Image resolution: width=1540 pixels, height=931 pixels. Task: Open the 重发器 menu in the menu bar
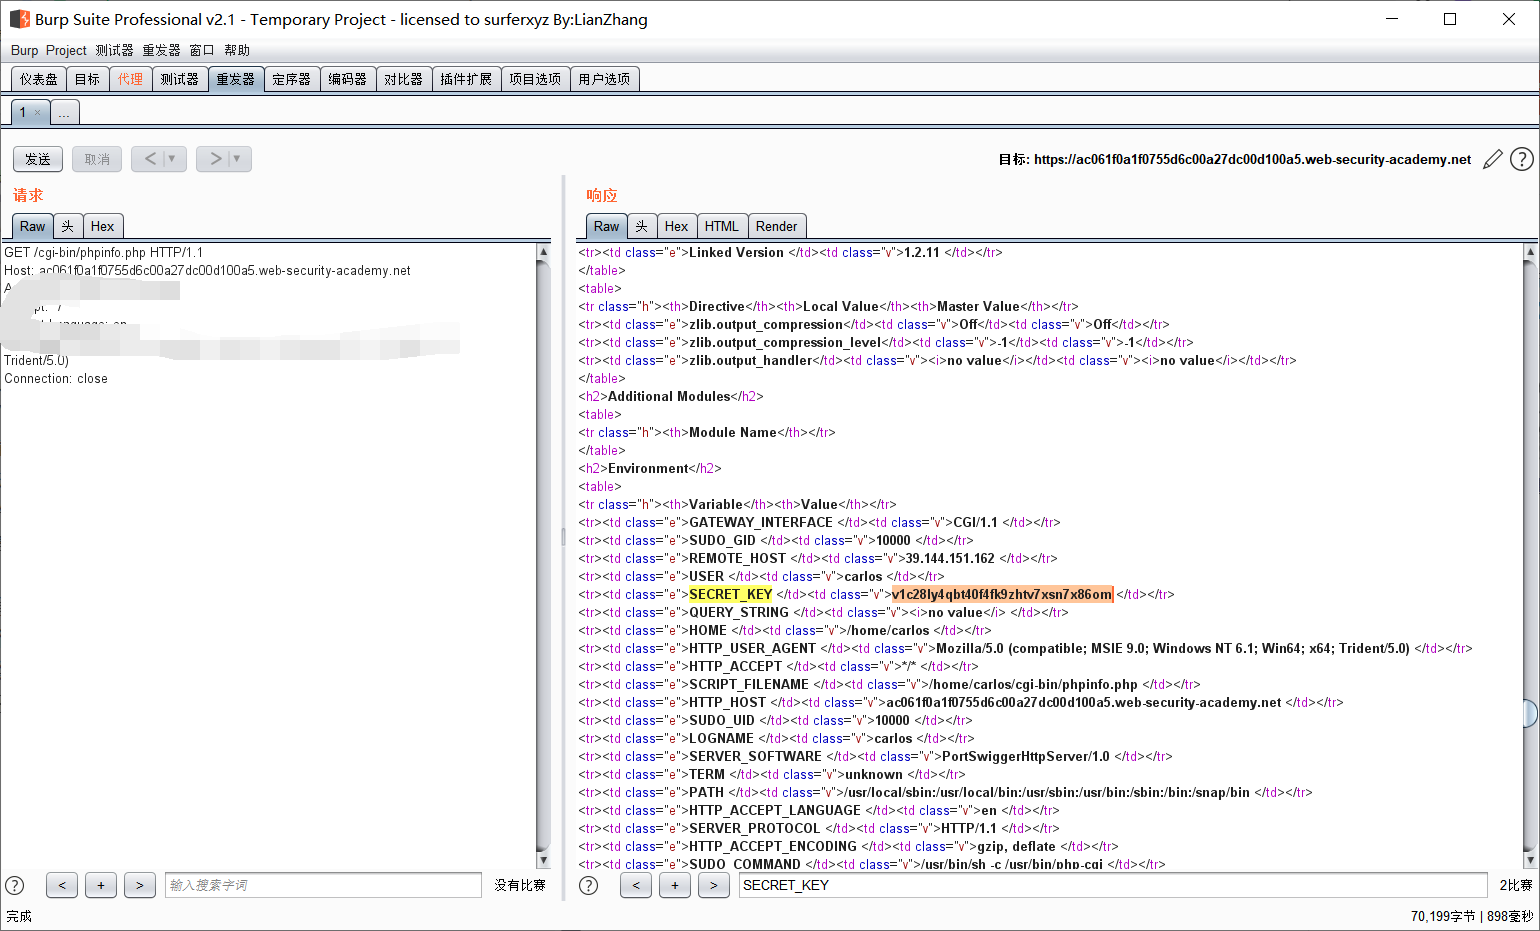pyautogui.click(x=161, y=50)
